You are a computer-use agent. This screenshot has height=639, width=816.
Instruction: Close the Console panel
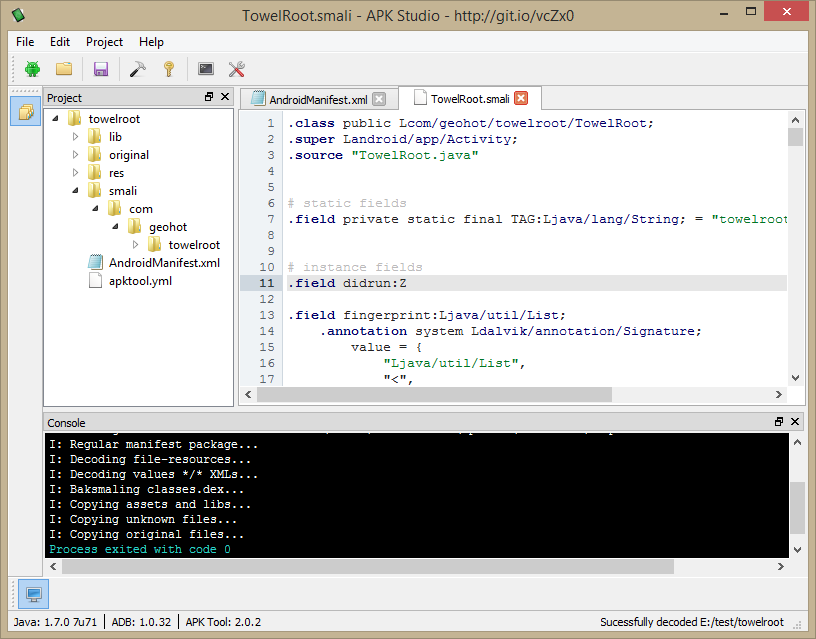coord(795,421)
